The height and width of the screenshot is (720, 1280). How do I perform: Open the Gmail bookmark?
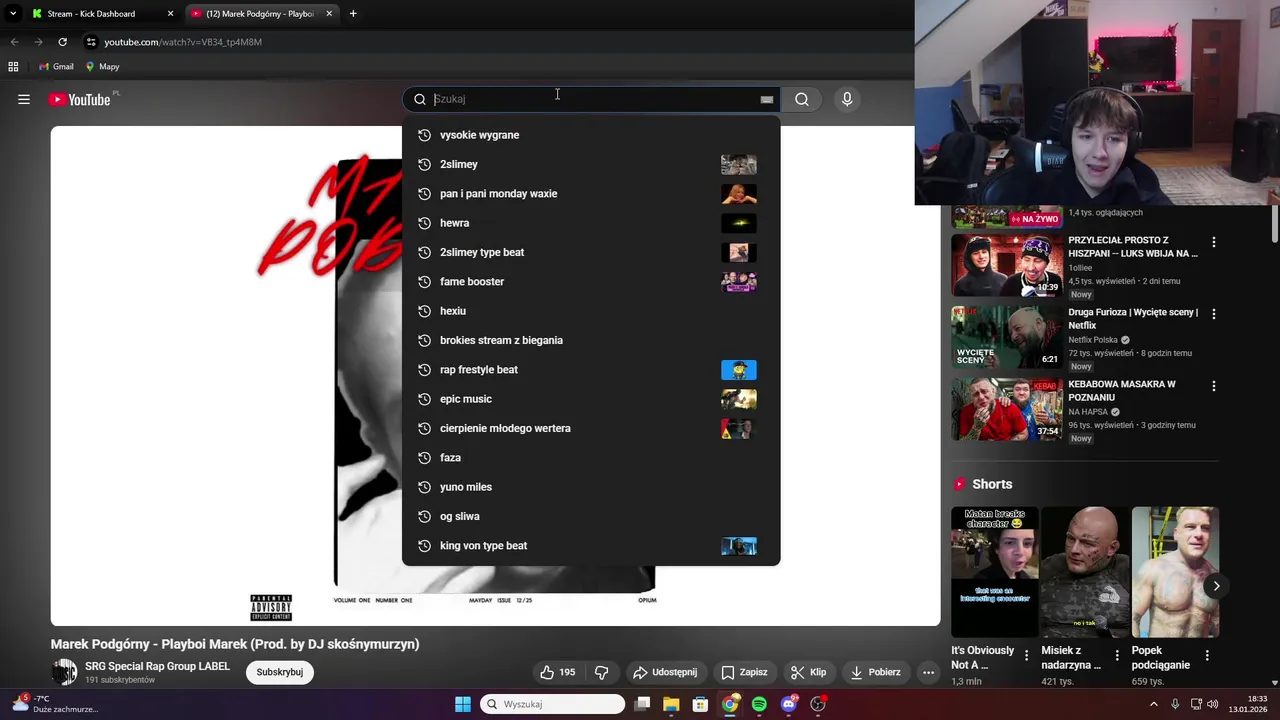pos(56,67)
